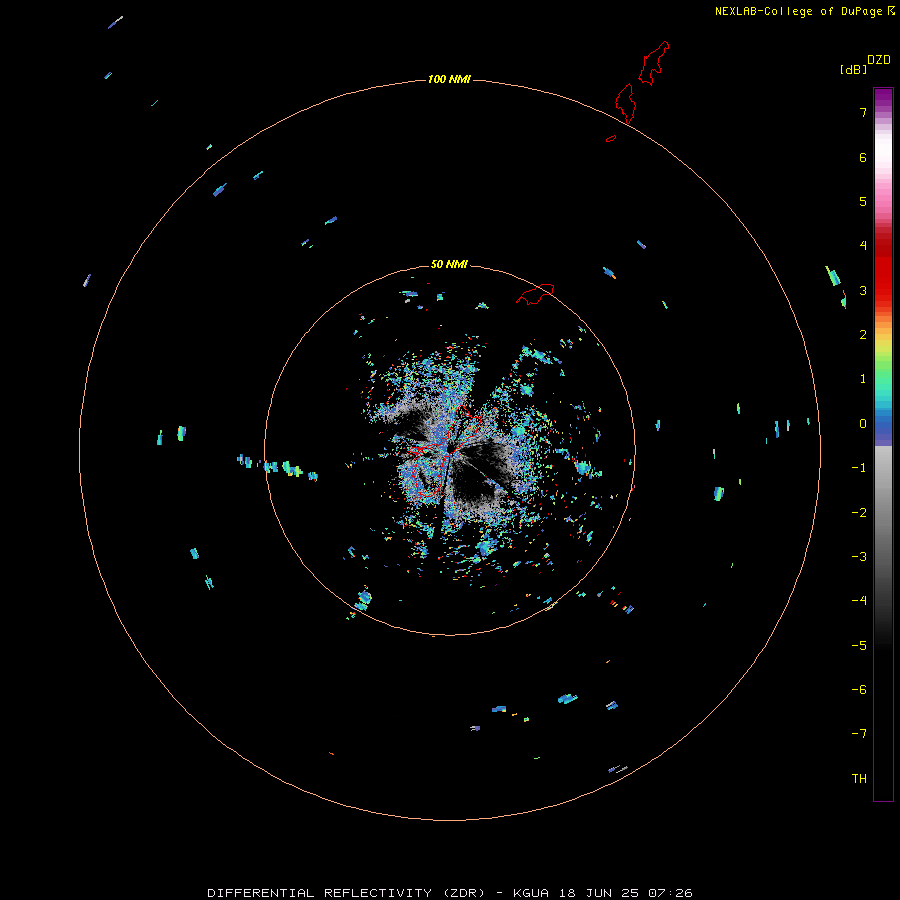Image resolution: width=900 pixels, height=900 pixels.
Task: Click the 6 value on the color scale
Action: 863,157
